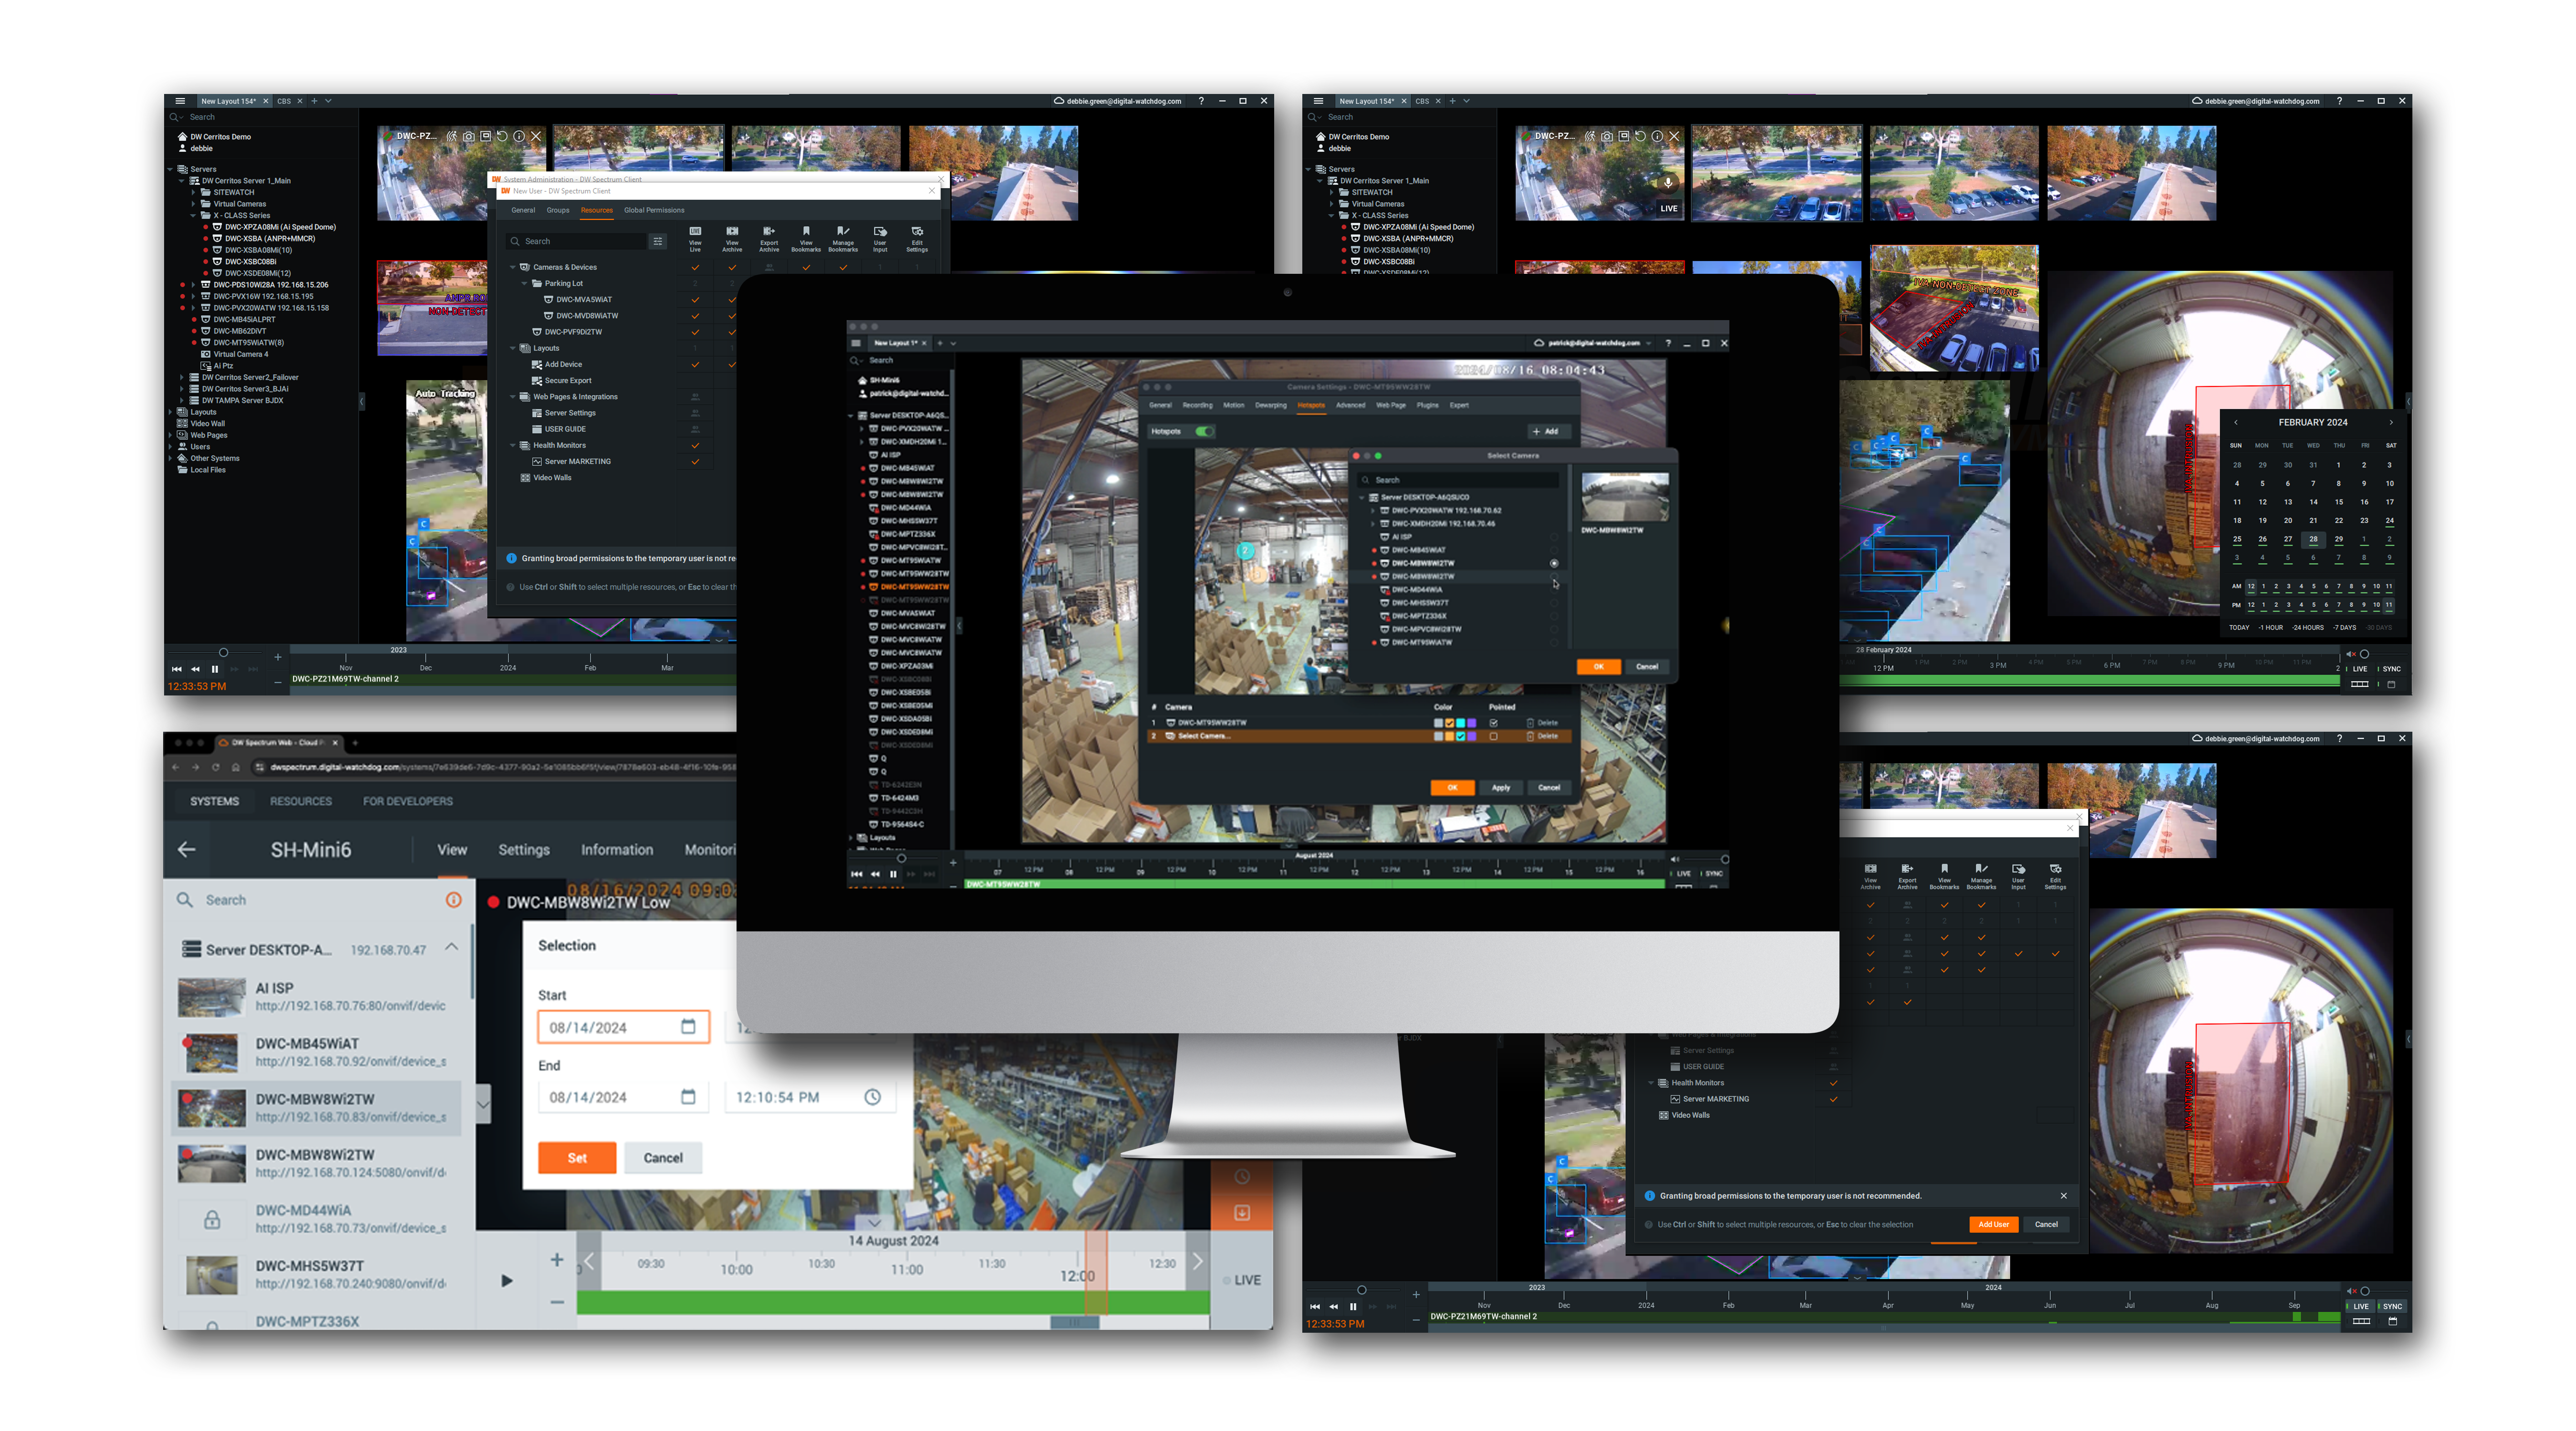Open calendar picker in Start date field

point(688,1026)
